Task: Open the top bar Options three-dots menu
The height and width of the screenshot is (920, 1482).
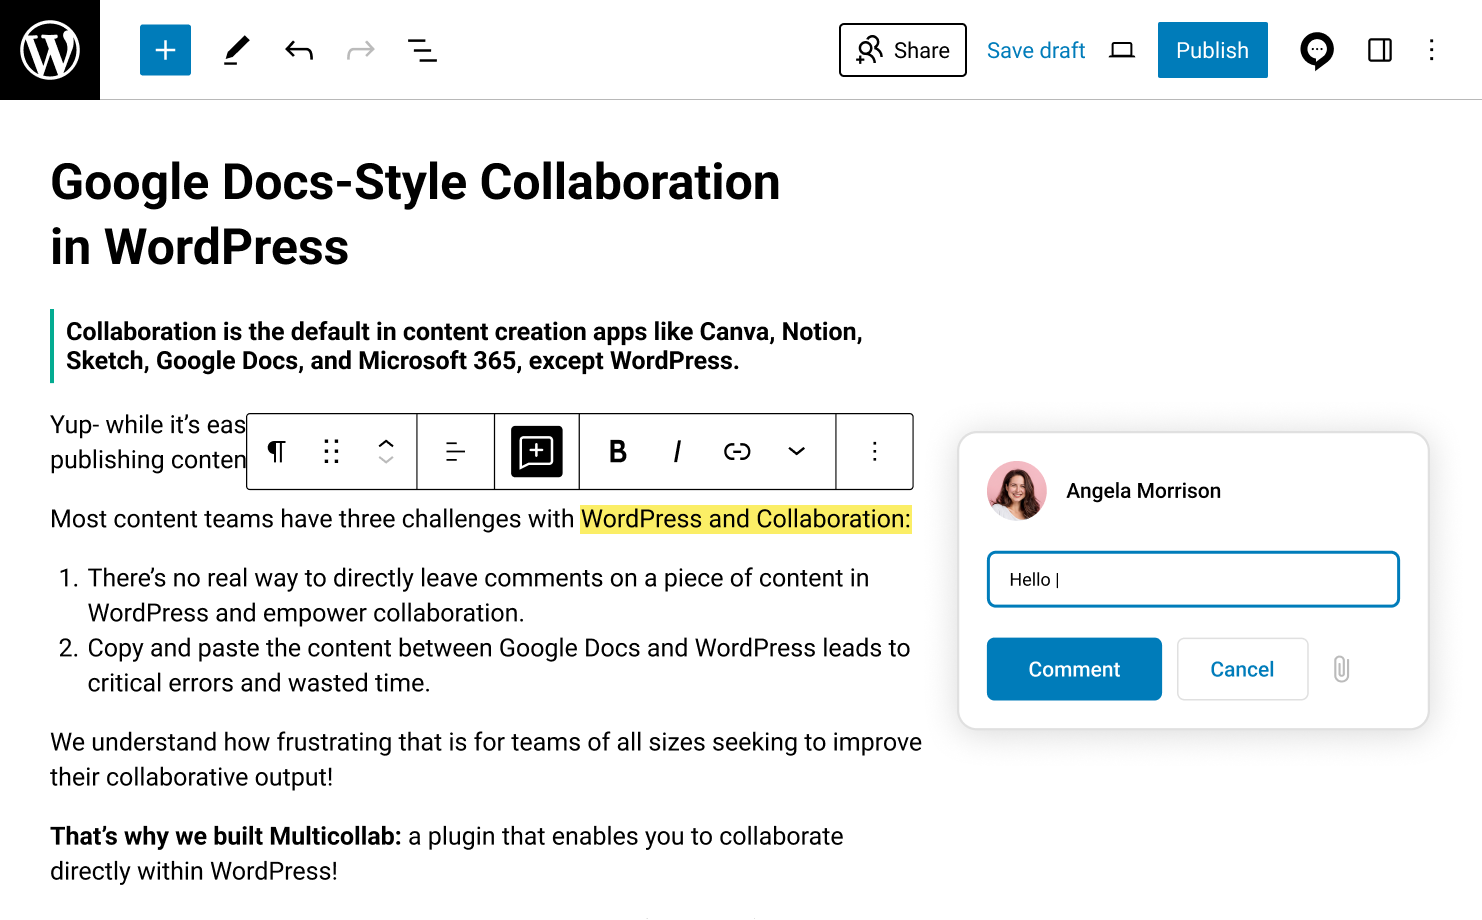Action: click(x=1432, y=50)
